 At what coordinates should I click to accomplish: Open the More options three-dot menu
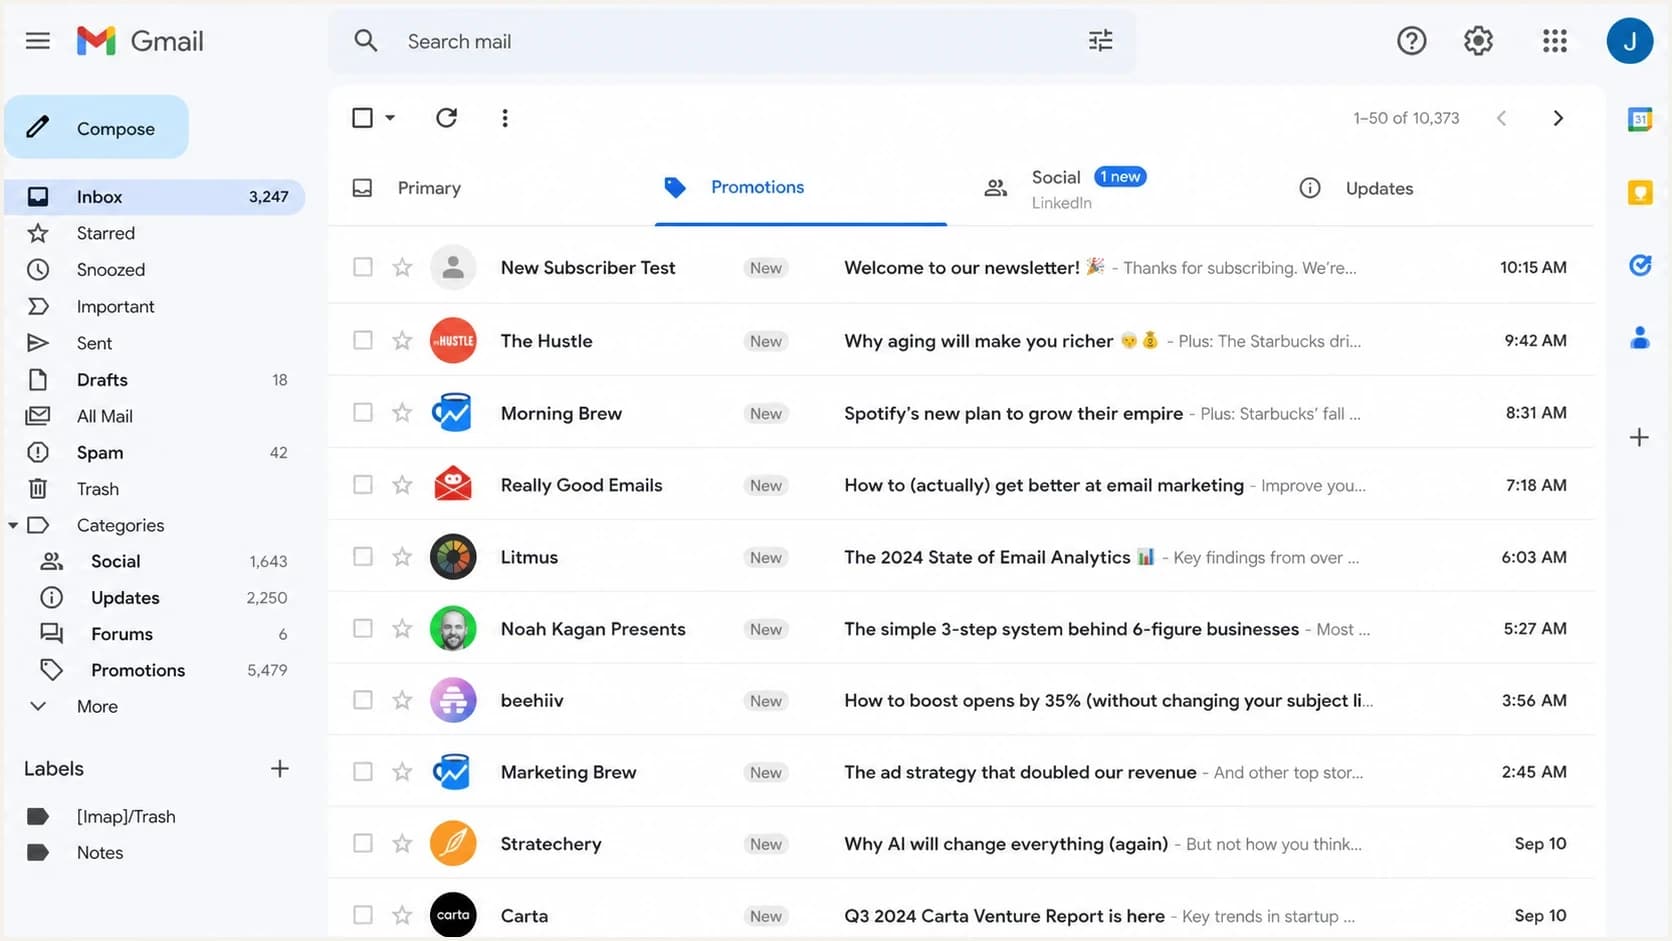click(505, 118)
